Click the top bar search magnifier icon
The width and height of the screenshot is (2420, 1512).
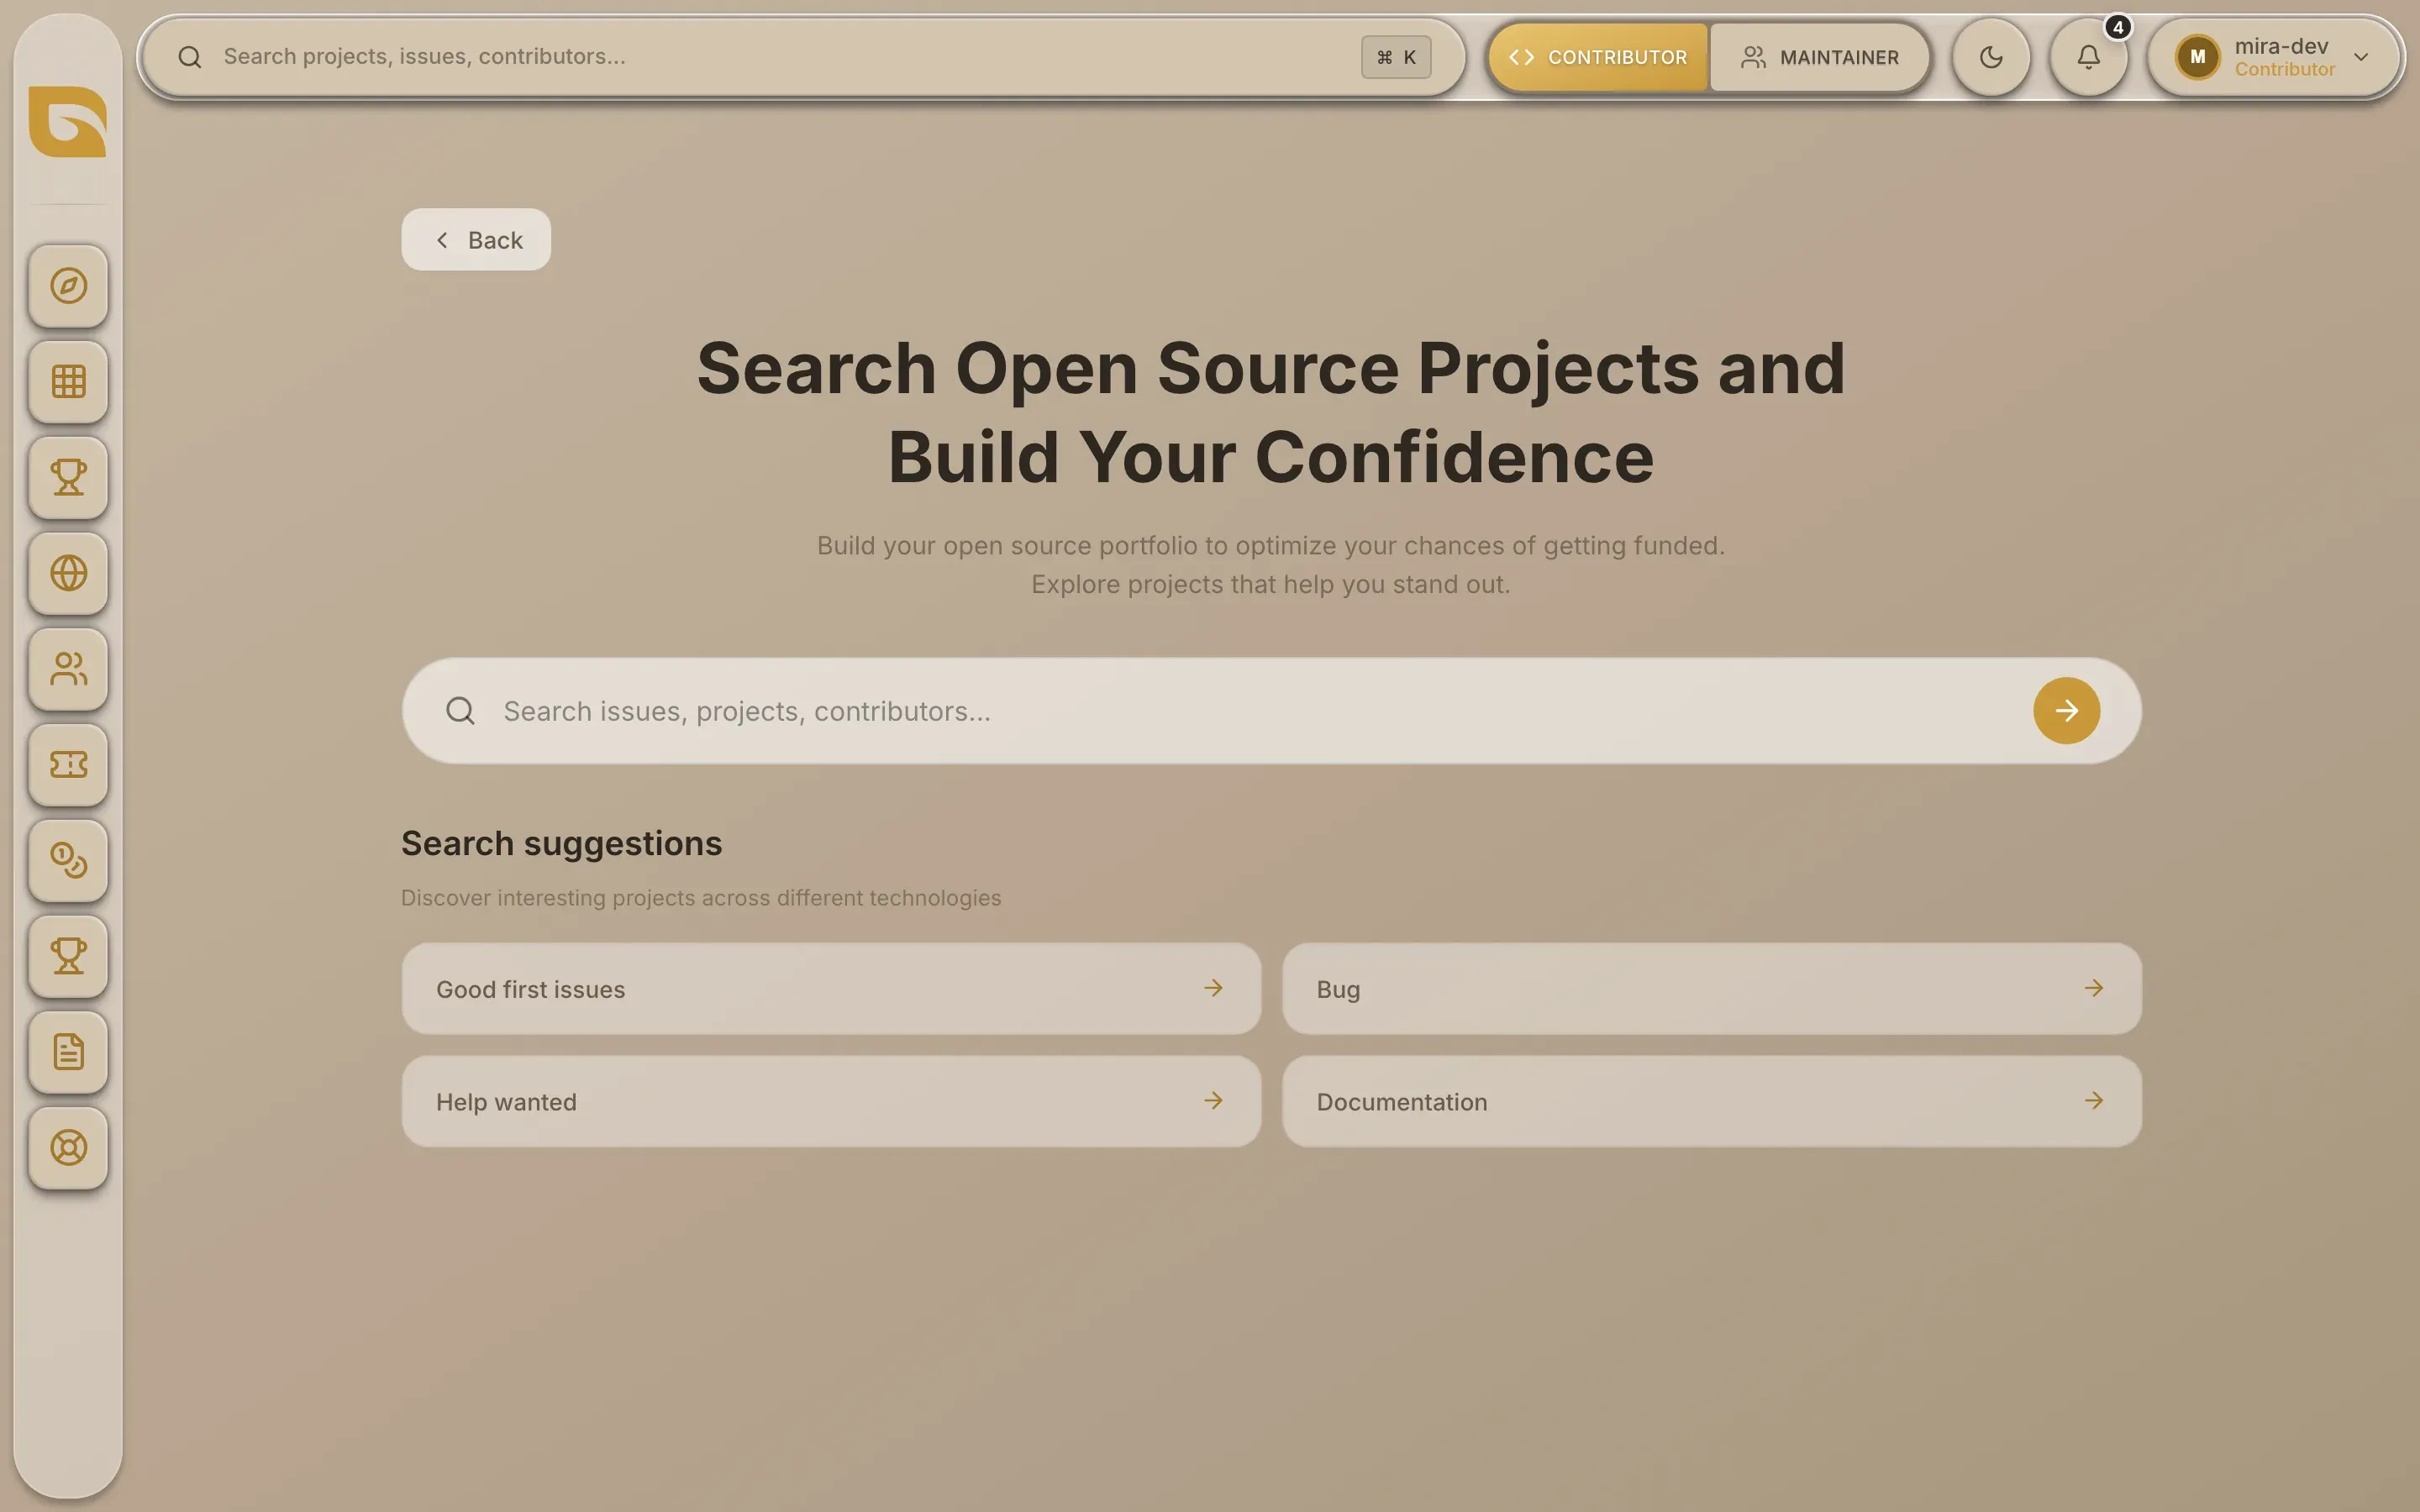coord(190,57)
